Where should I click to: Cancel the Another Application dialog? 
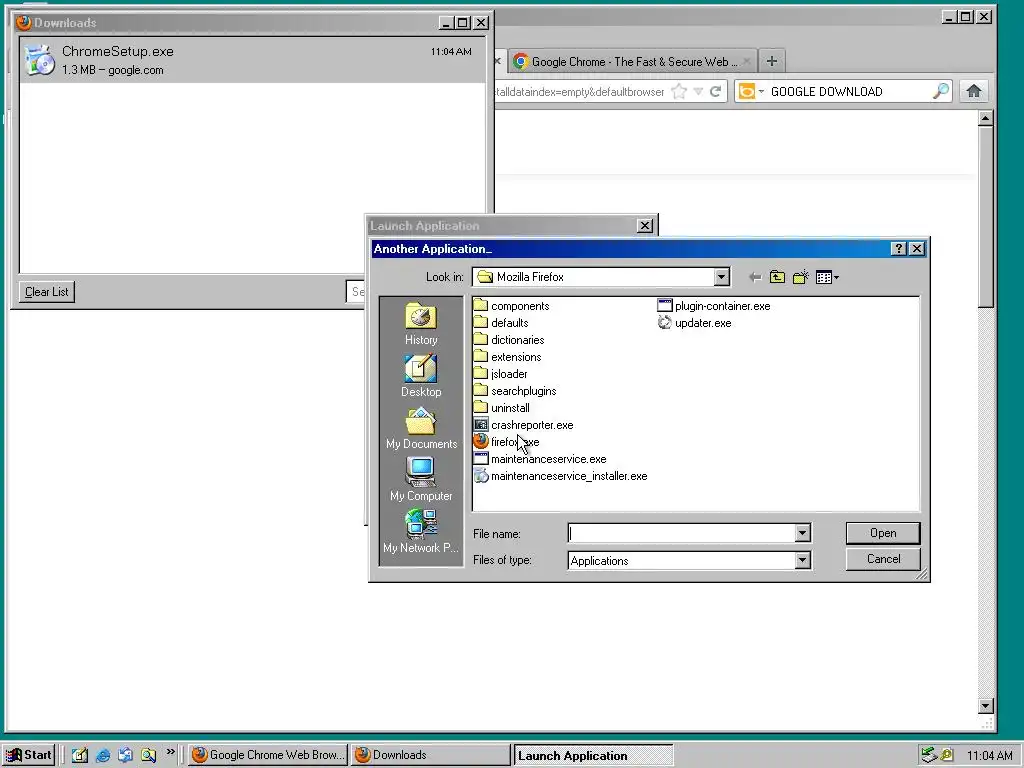(883, 559)
